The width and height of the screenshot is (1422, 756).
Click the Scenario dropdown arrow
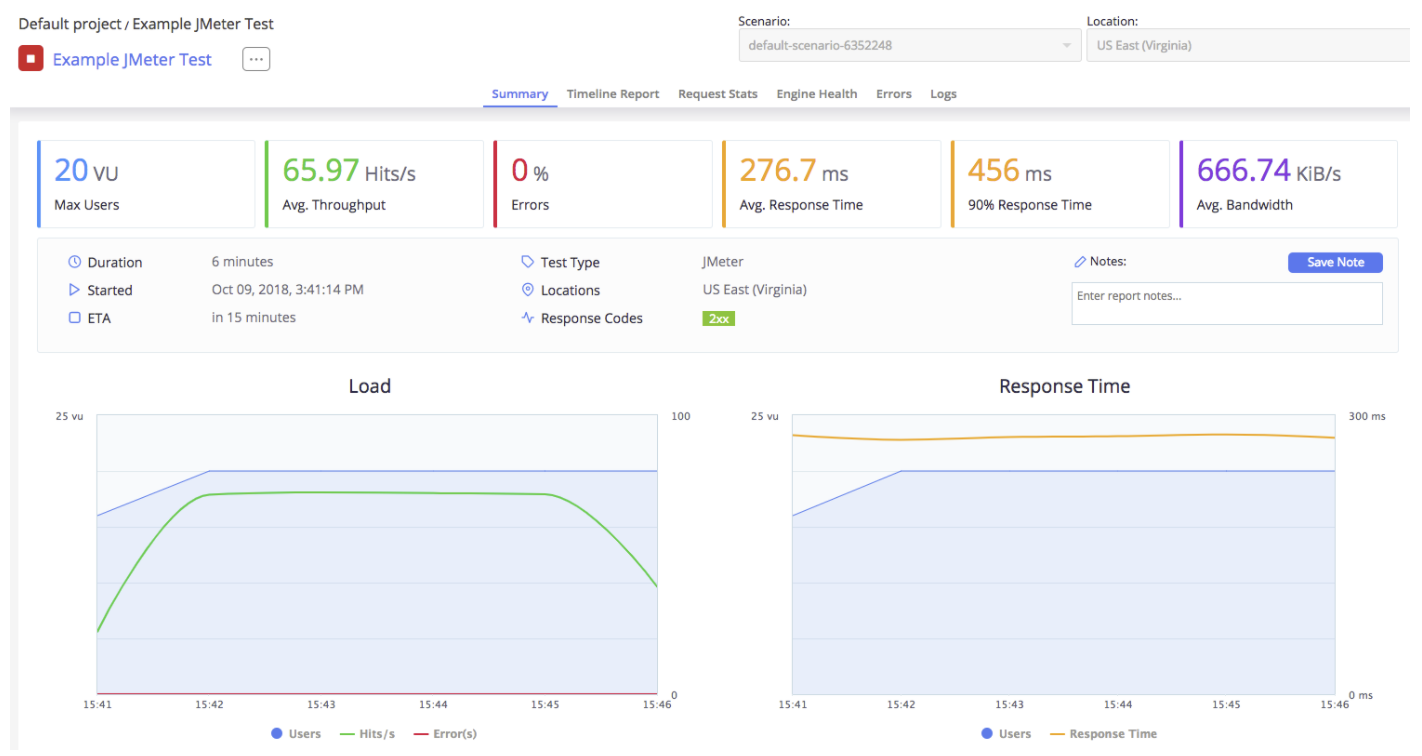click(1066, 46)
